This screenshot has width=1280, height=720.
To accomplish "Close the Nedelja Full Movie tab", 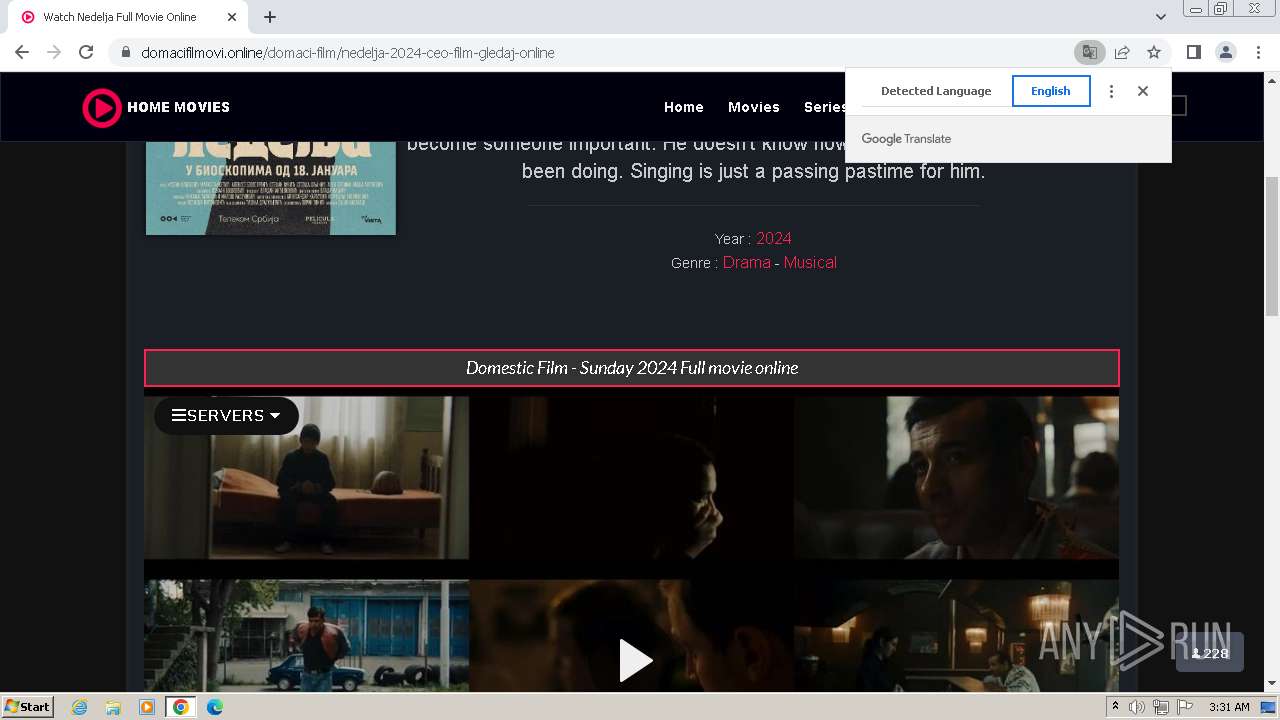I will [x=232, y=17].
